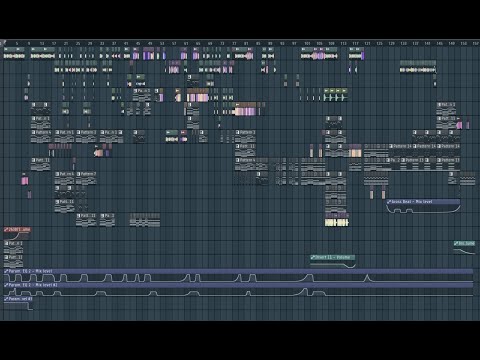Select the Param. EQ 2 - Mix level automation clip
Screen dimensions: 480x360
238,276
